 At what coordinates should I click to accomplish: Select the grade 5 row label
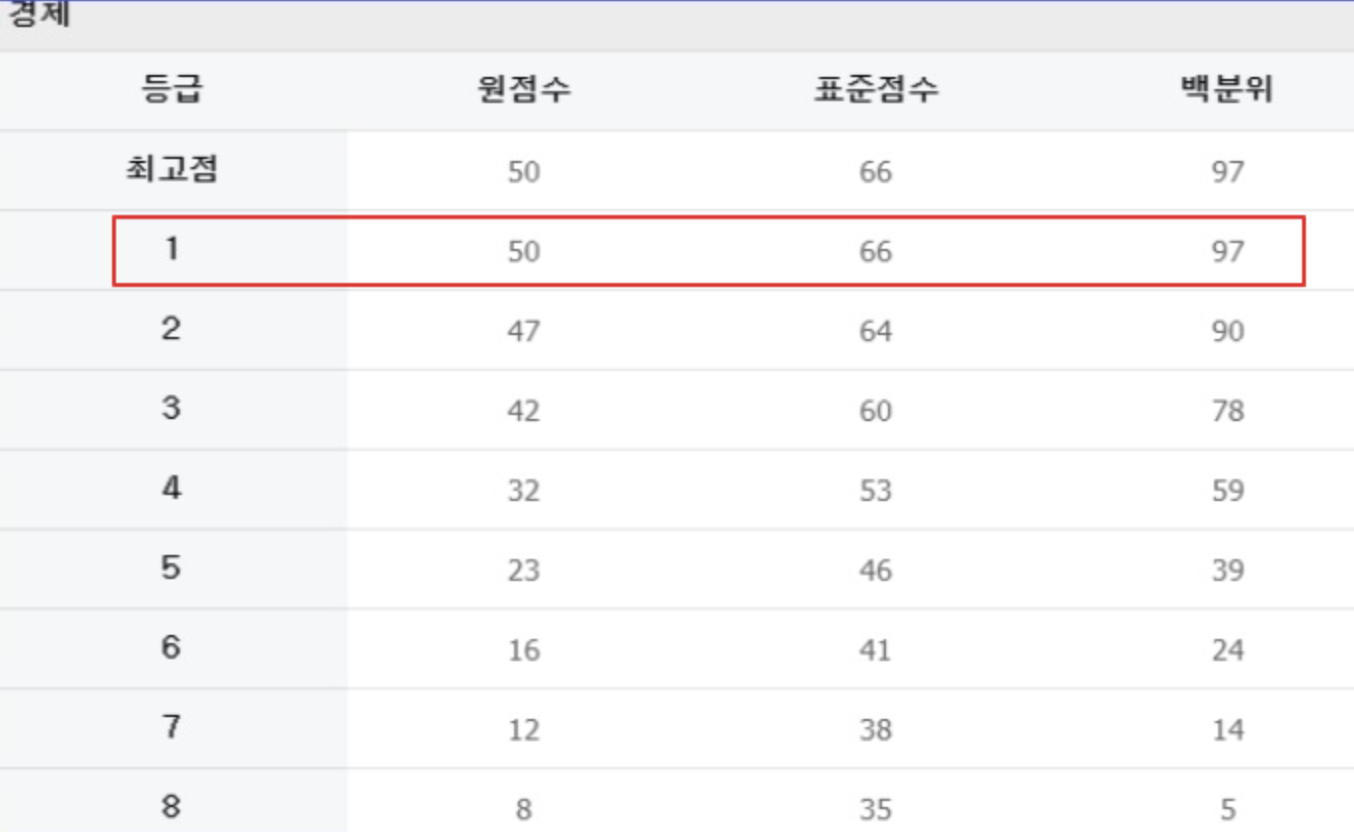(172, 568)
